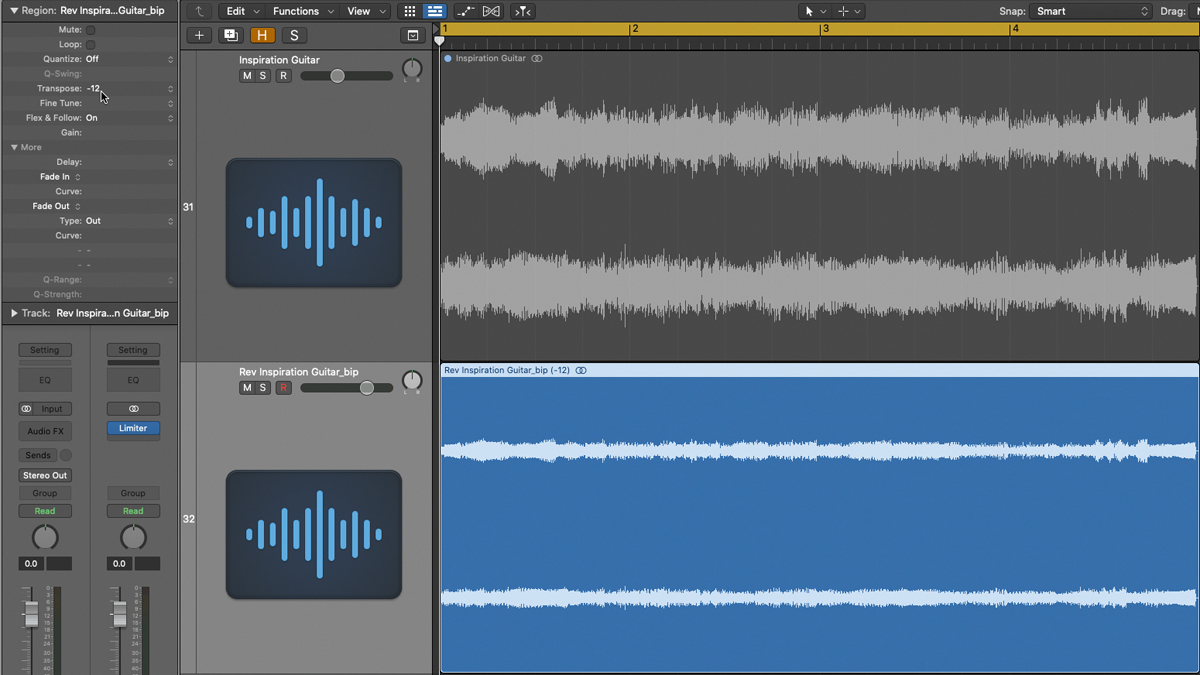
Task: Mute the Inspiration Guitar track
Action: pyautogui.click(x=247, y=76)
